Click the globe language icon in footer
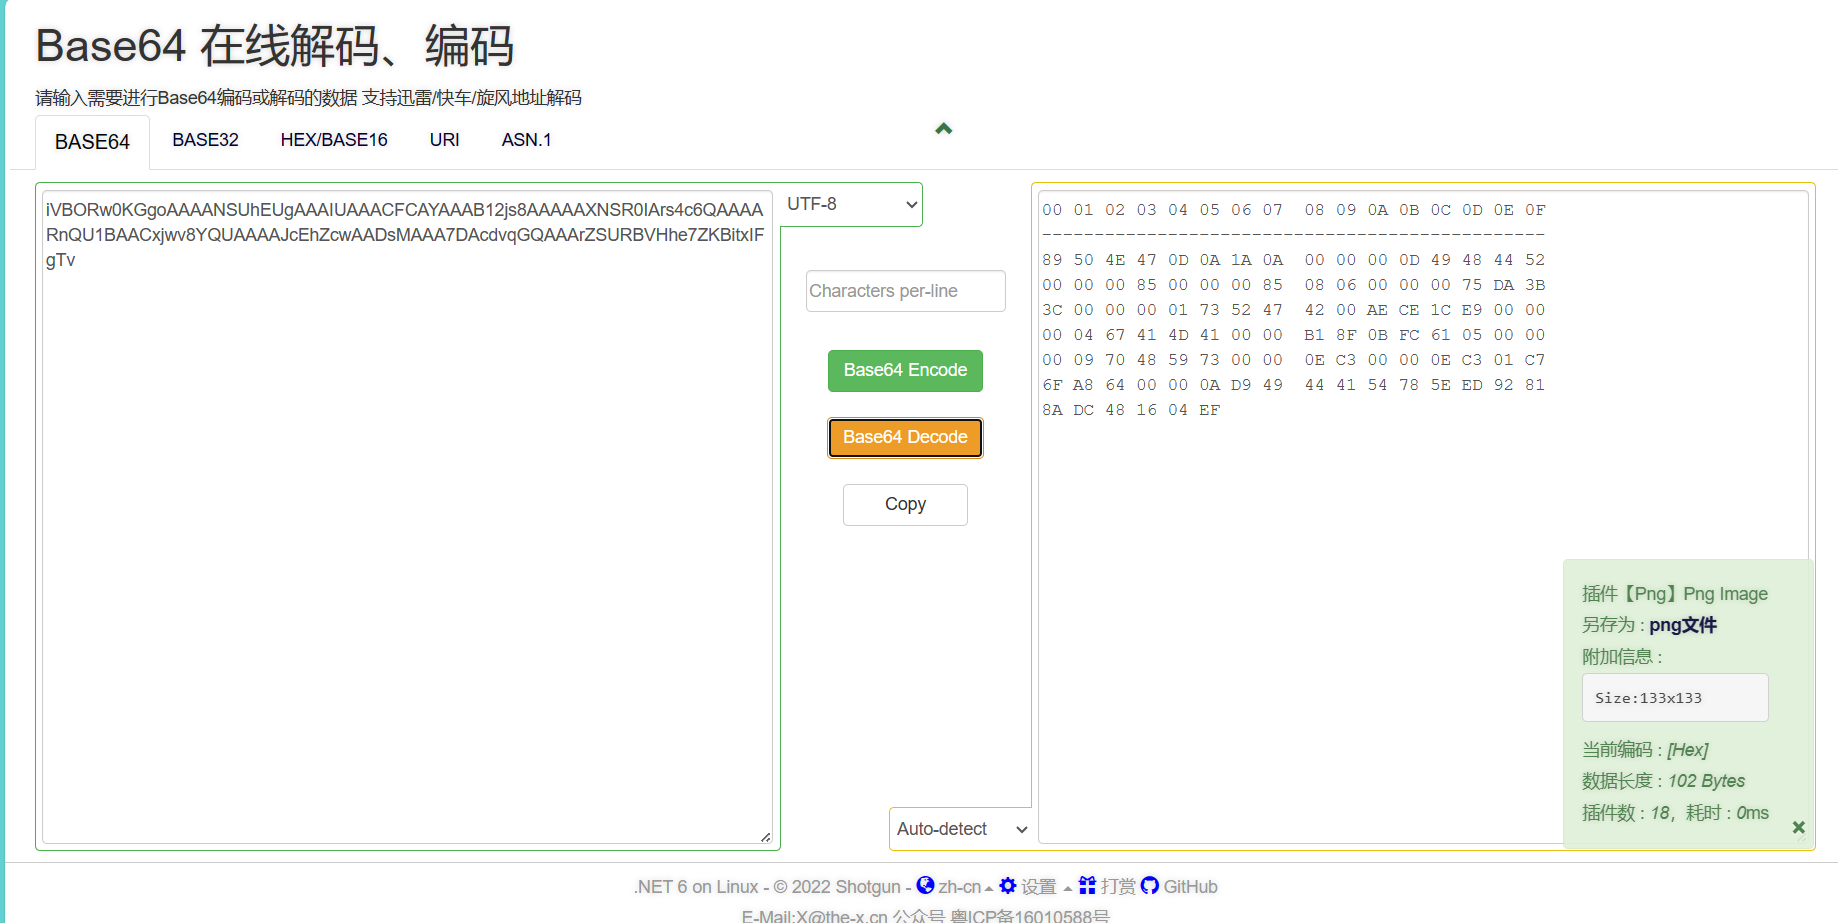Image resolution: width=1838 pixels, height=923 pixels. [x=926, y=885]
